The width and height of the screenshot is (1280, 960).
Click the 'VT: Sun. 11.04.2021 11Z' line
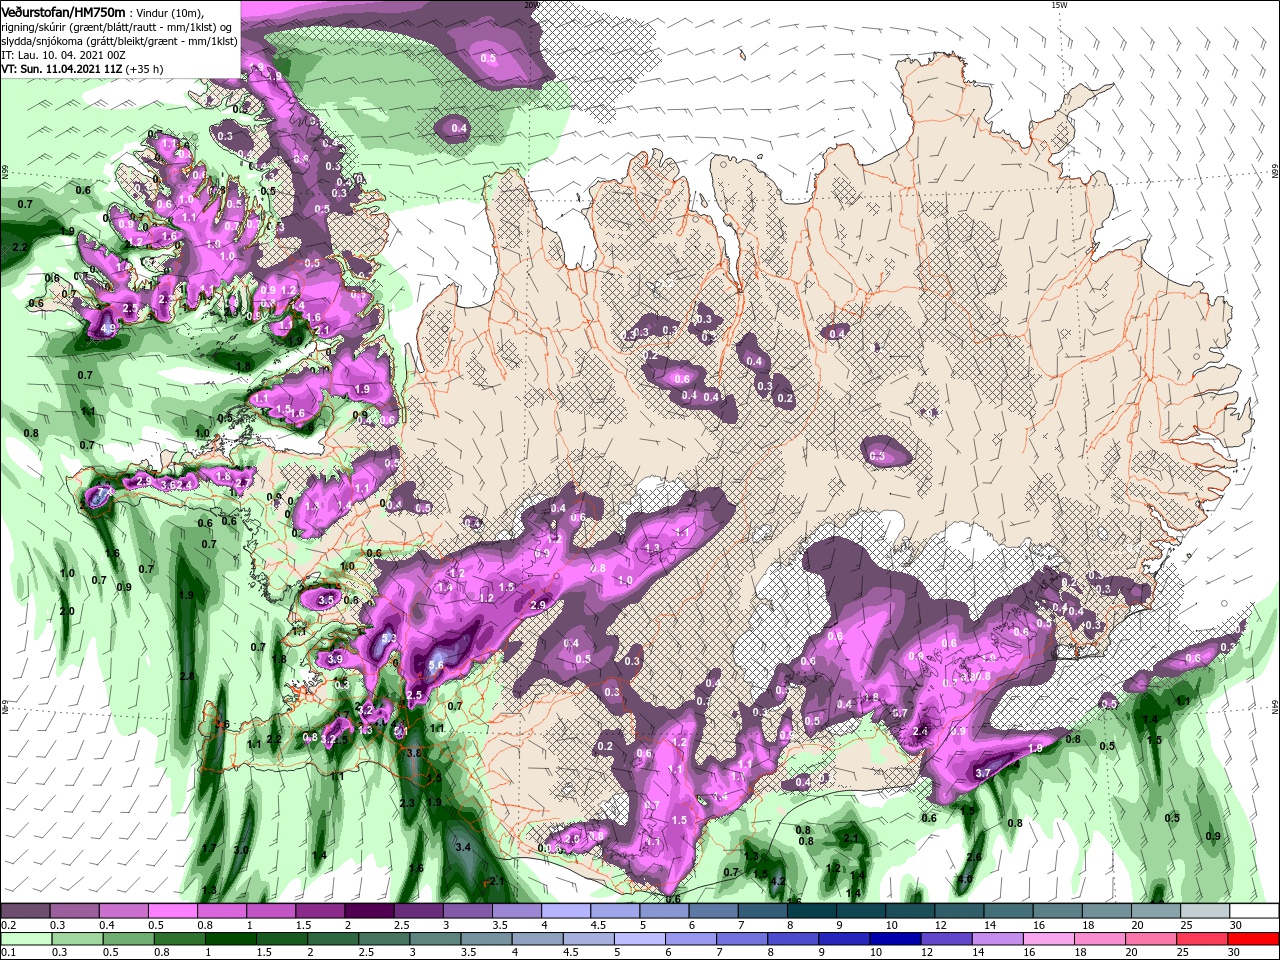pos(61,69)
